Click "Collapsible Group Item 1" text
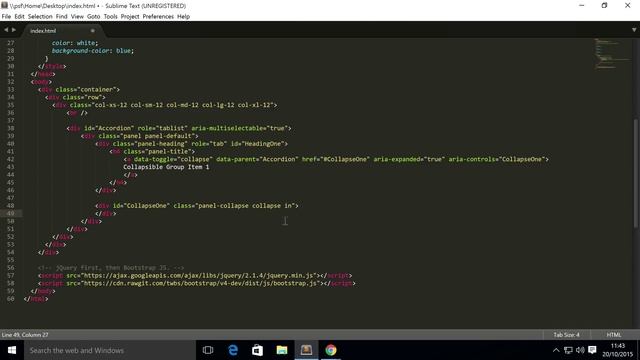The width and height of the screenshot is (640, 360). (x=166, y=167)
